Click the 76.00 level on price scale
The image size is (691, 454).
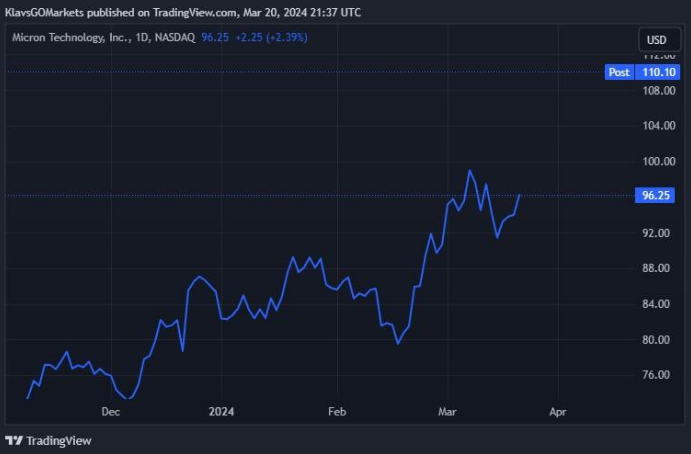[656, 375]
